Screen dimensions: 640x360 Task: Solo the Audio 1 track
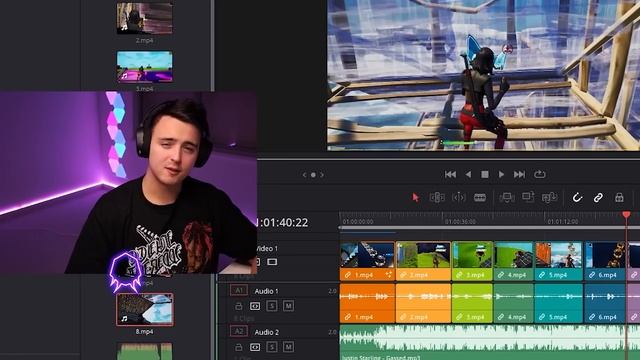click(x=272, y=306)
